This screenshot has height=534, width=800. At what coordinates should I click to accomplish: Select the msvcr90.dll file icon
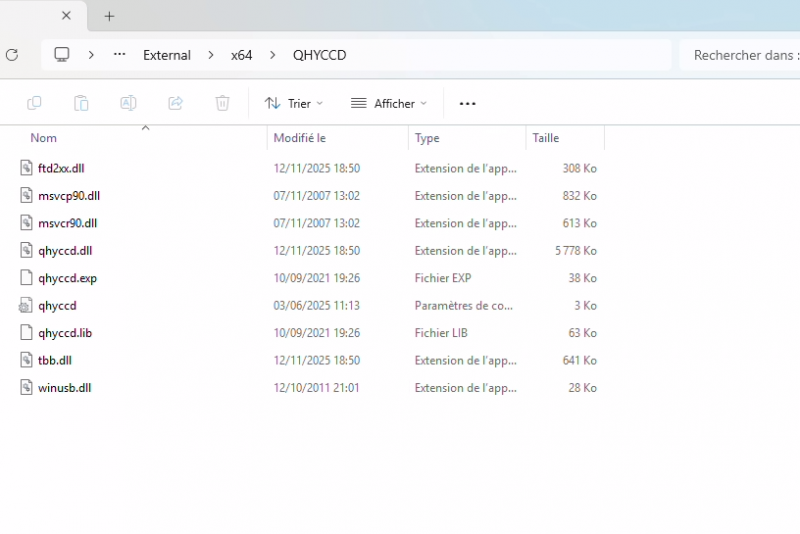click(x=26, y=223)
